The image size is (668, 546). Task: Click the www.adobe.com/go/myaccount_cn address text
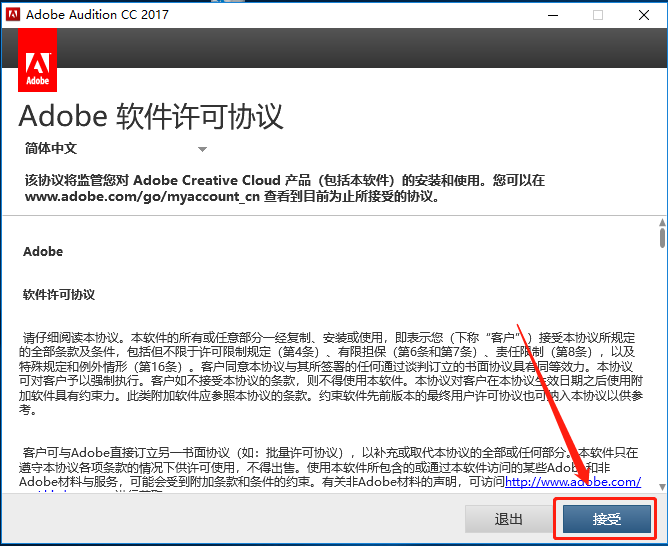(142, 196)
